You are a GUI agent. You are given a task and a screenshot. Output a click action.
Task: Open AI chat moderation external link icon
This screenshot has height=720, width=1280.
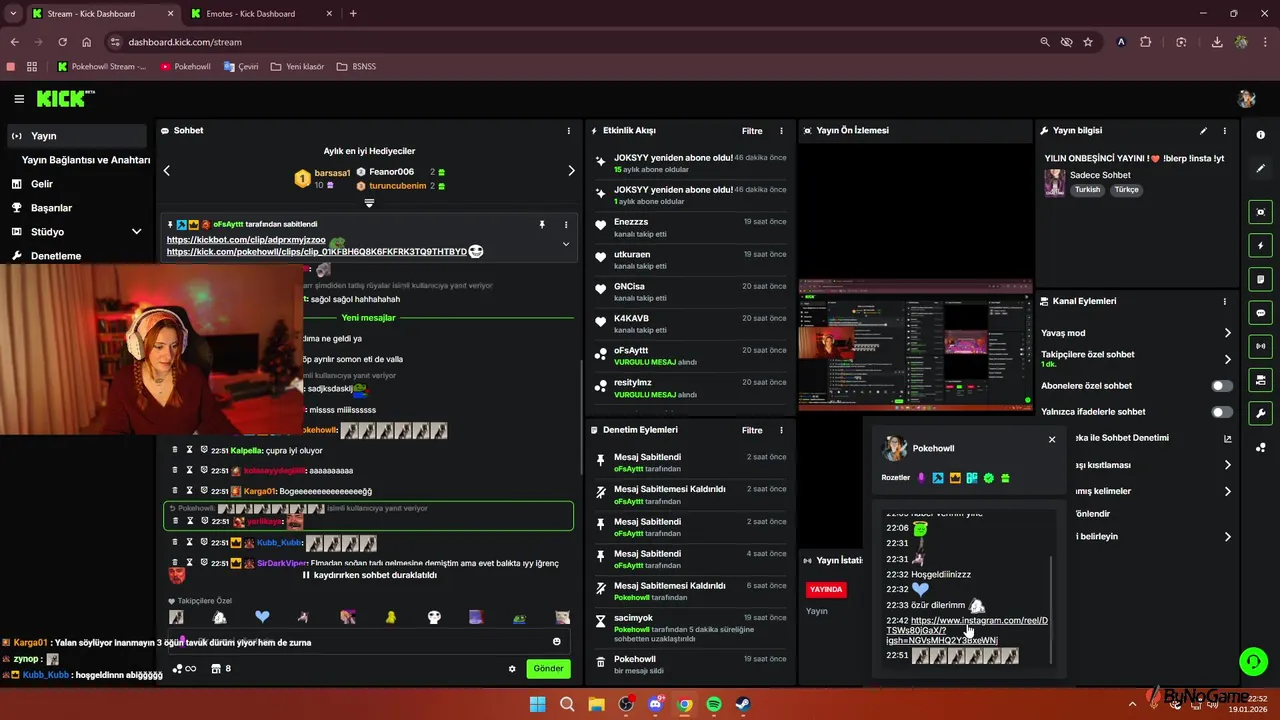1228,438
